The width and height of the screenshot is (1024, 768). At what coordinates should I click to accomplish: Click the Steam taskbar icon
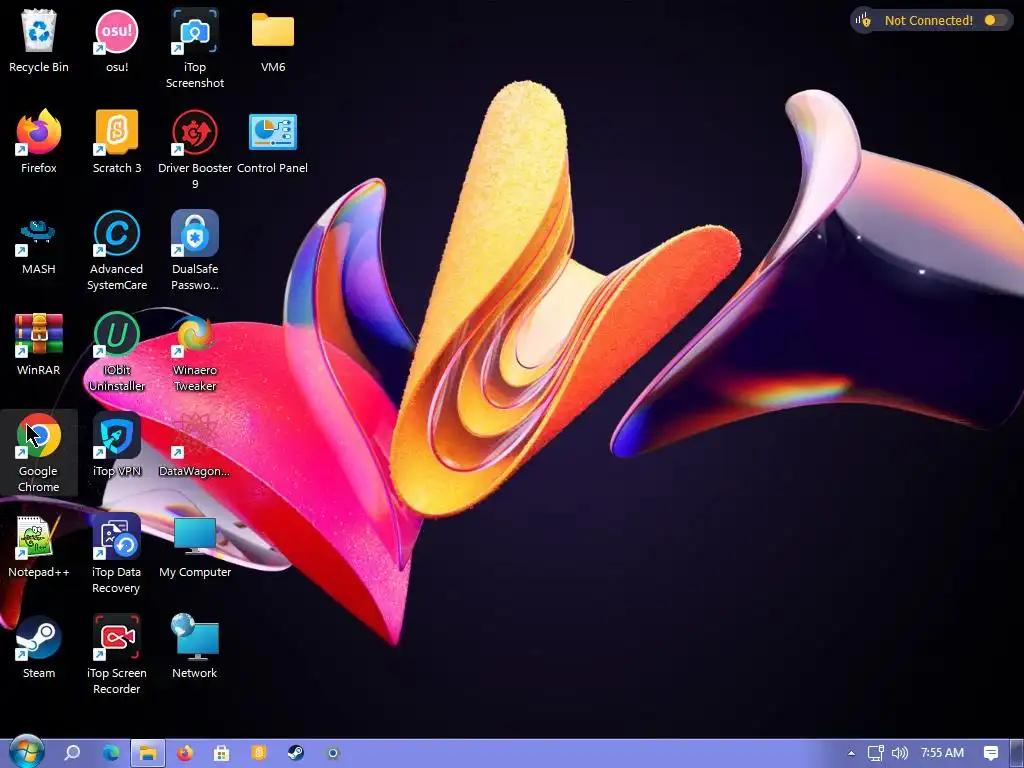(296, 753)
